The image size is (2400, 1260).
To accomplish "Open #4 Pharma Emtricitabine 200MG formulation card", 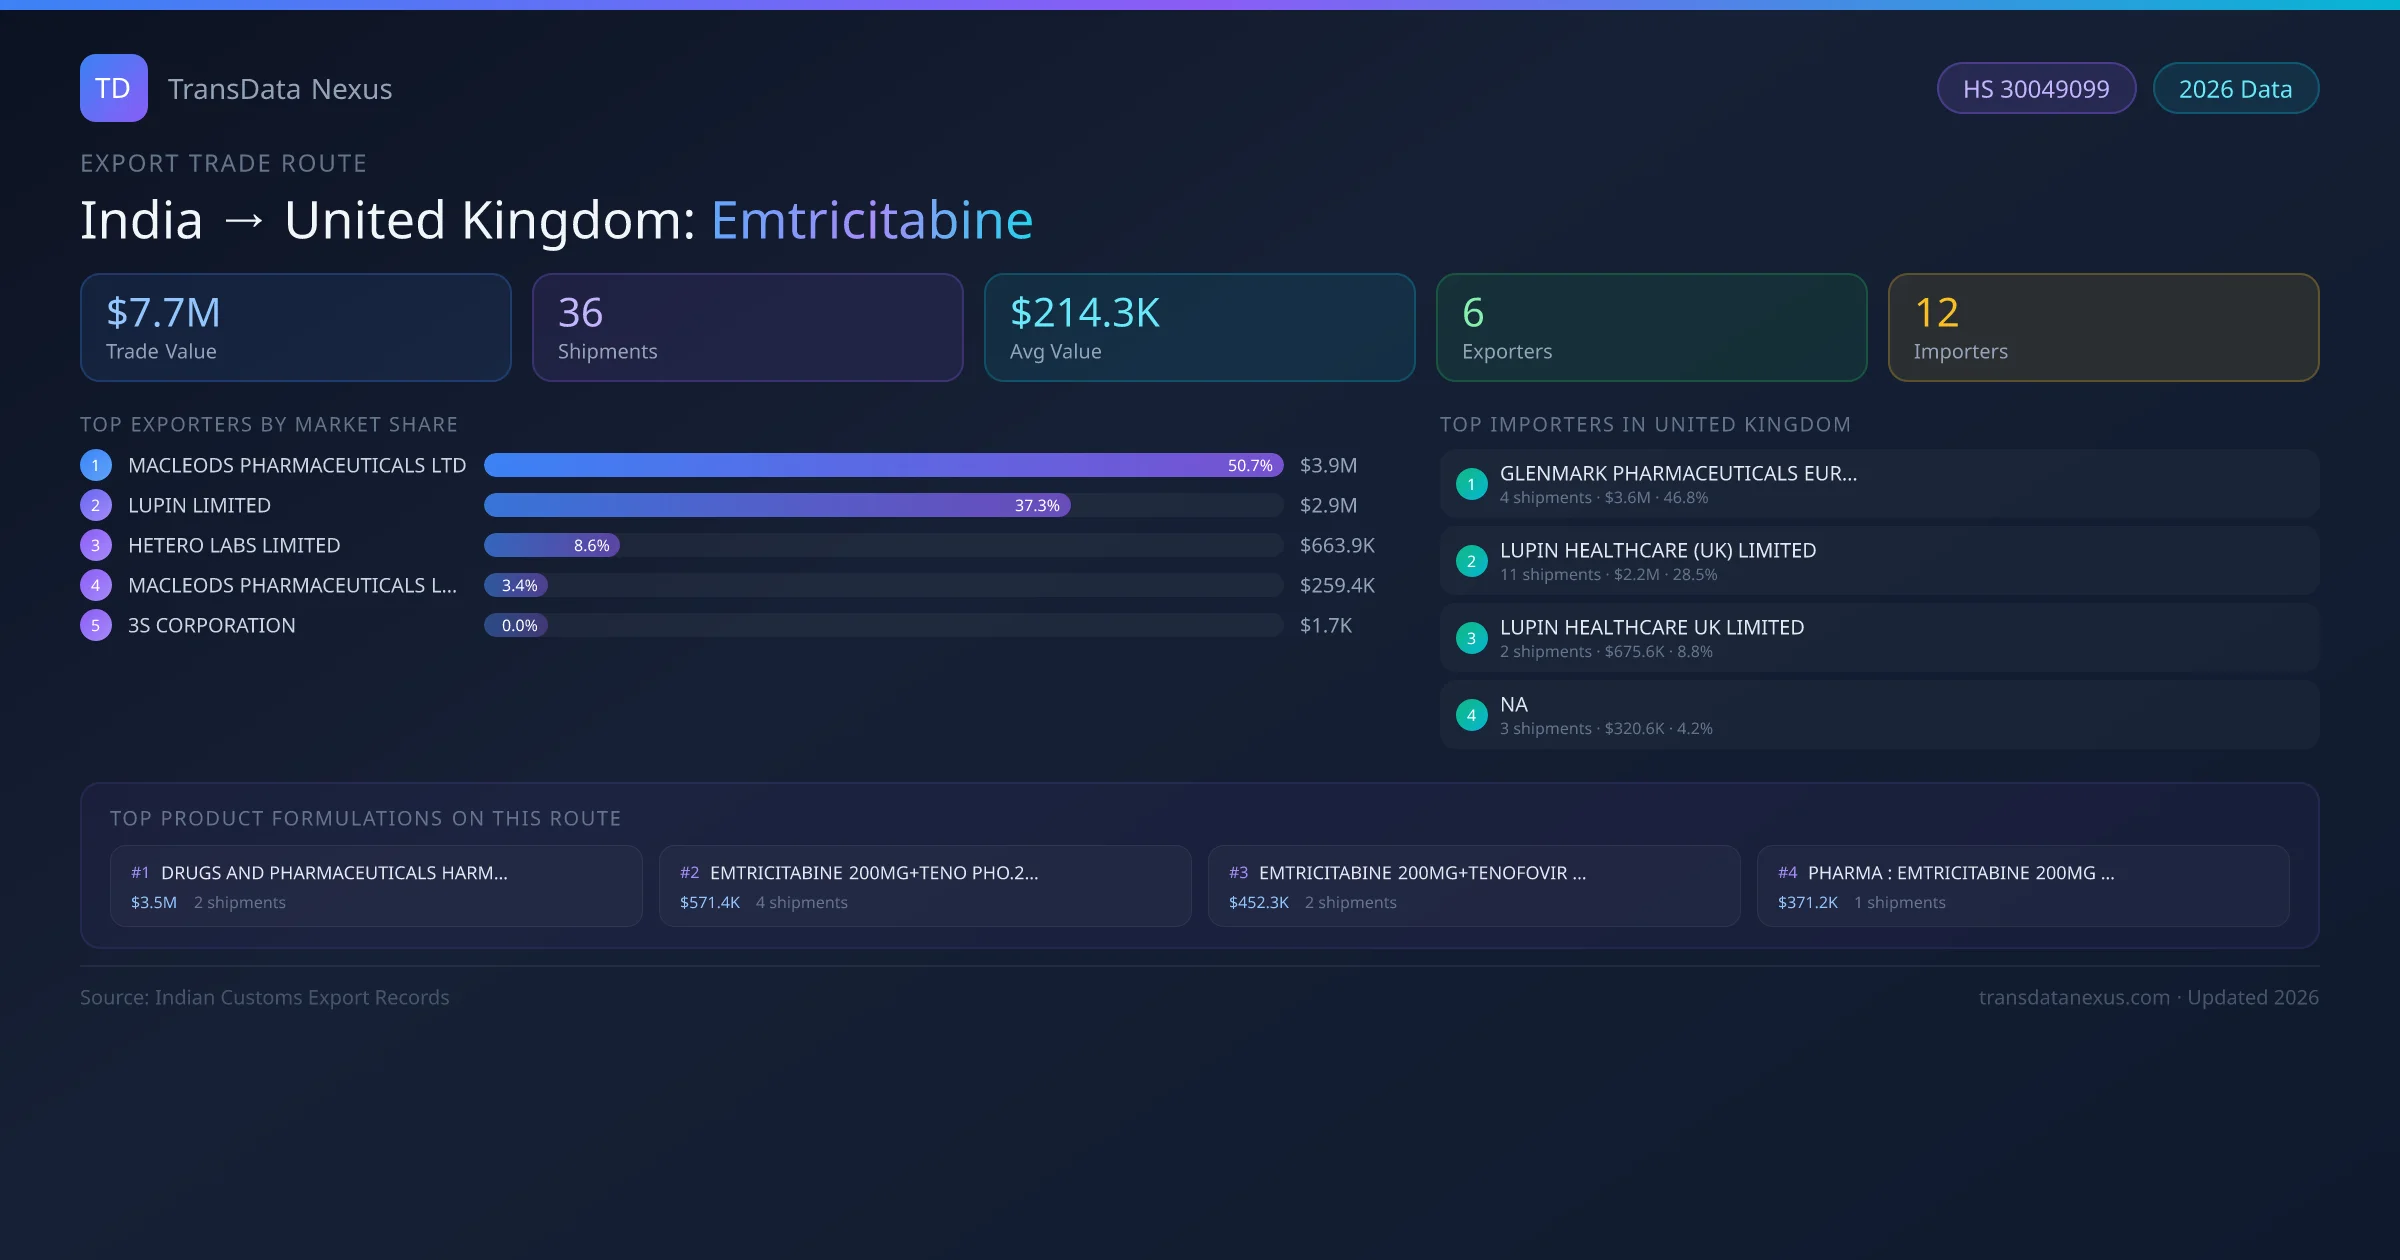I will [x=2022, y=886].
